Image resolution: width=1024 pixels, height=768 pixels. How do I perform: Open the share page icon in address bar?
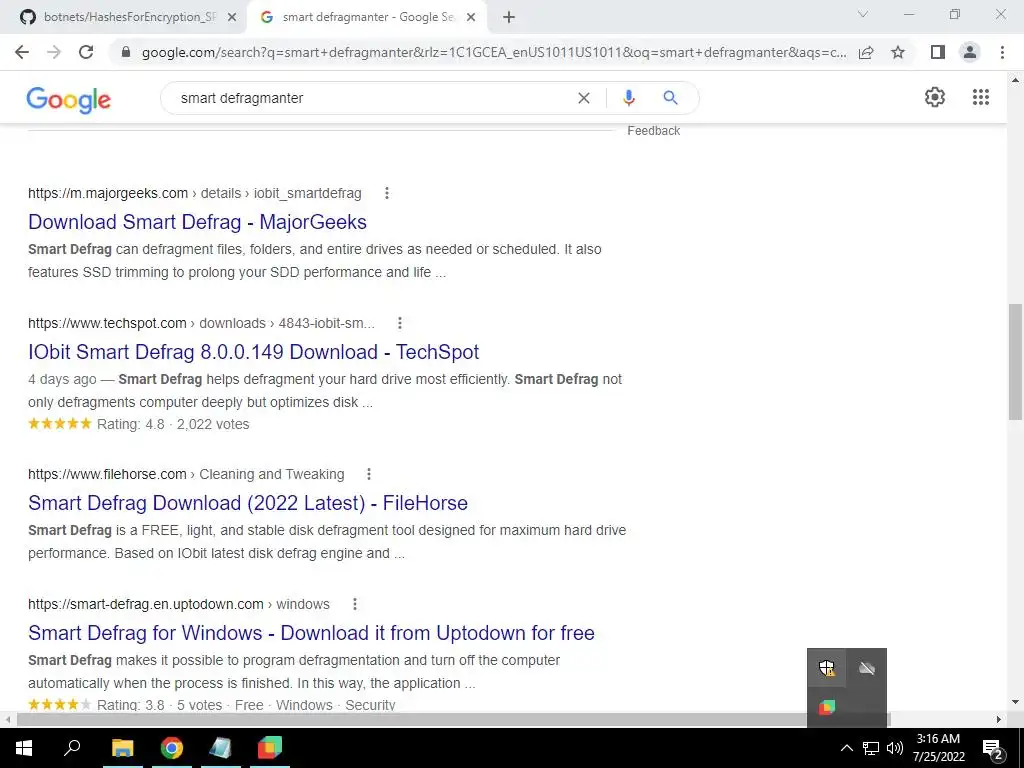coord(866,52)
